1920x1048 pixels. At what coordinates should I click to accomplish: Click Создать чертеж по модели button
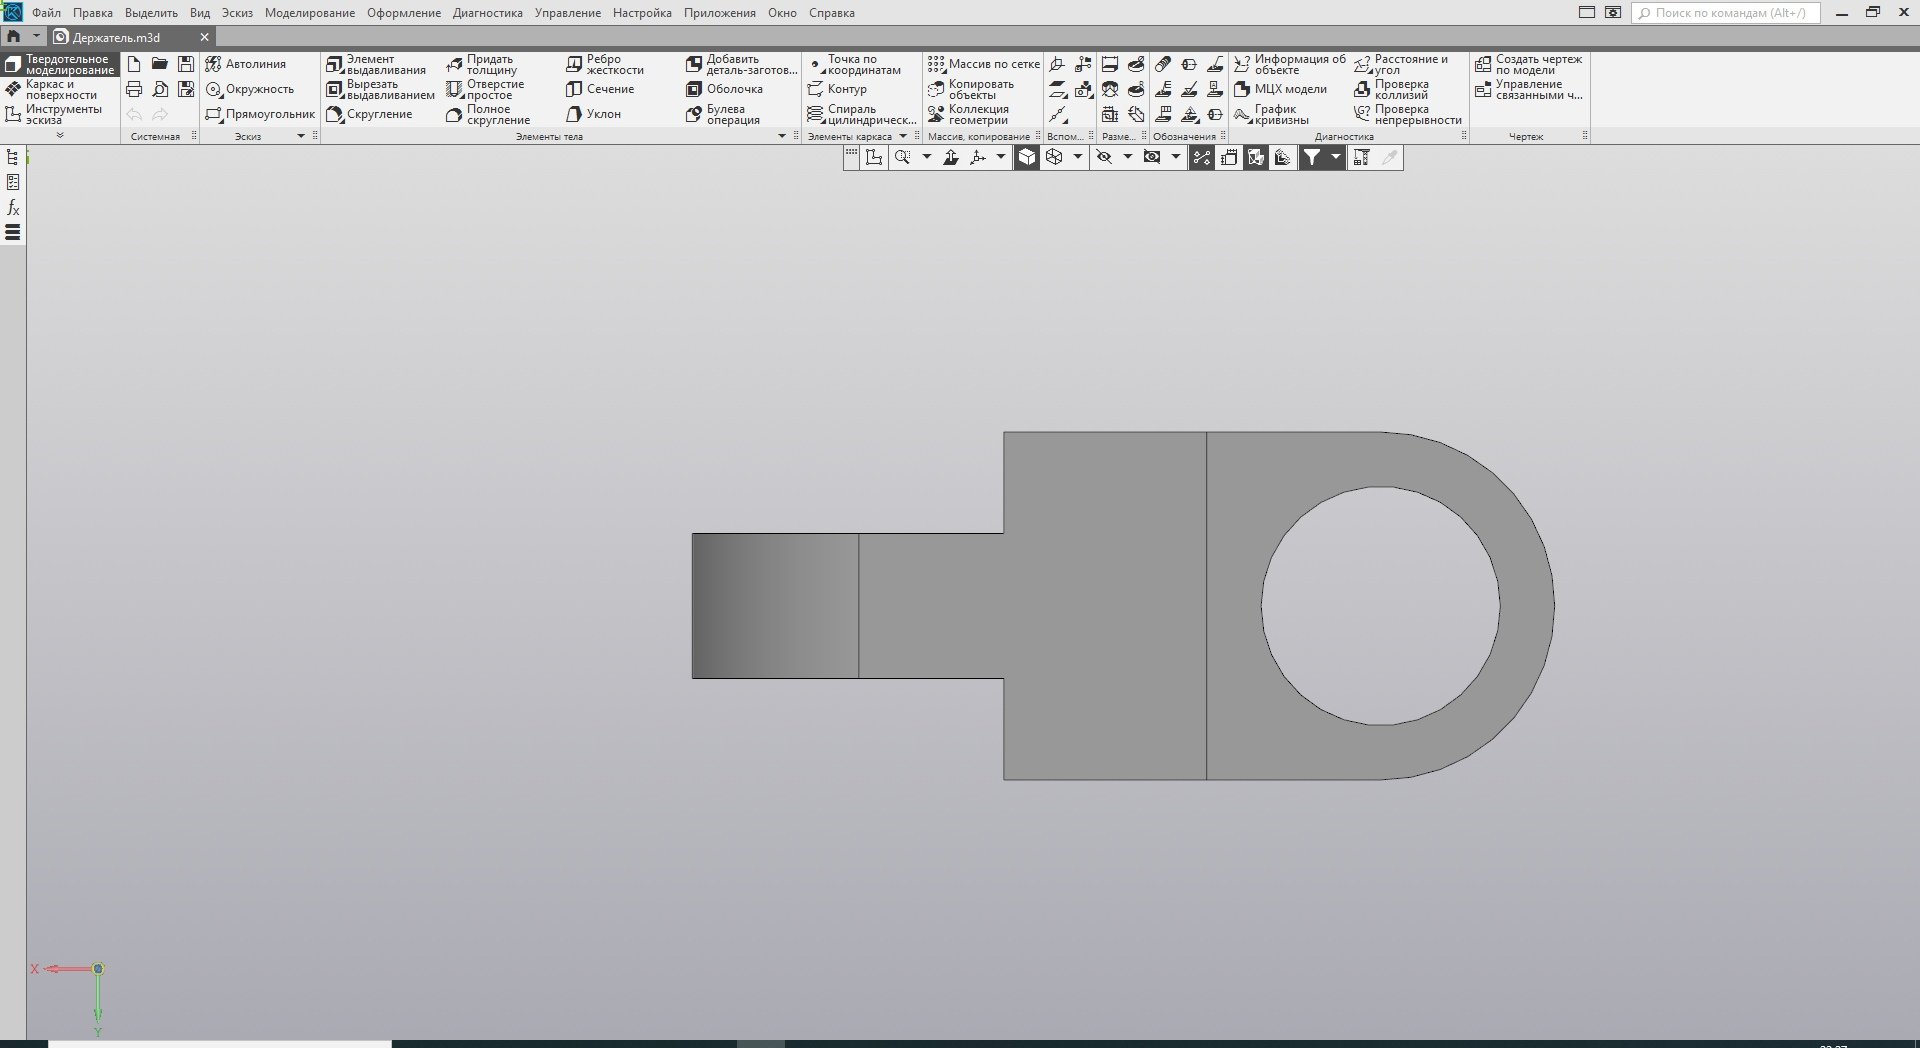[x=1528, y=64]
